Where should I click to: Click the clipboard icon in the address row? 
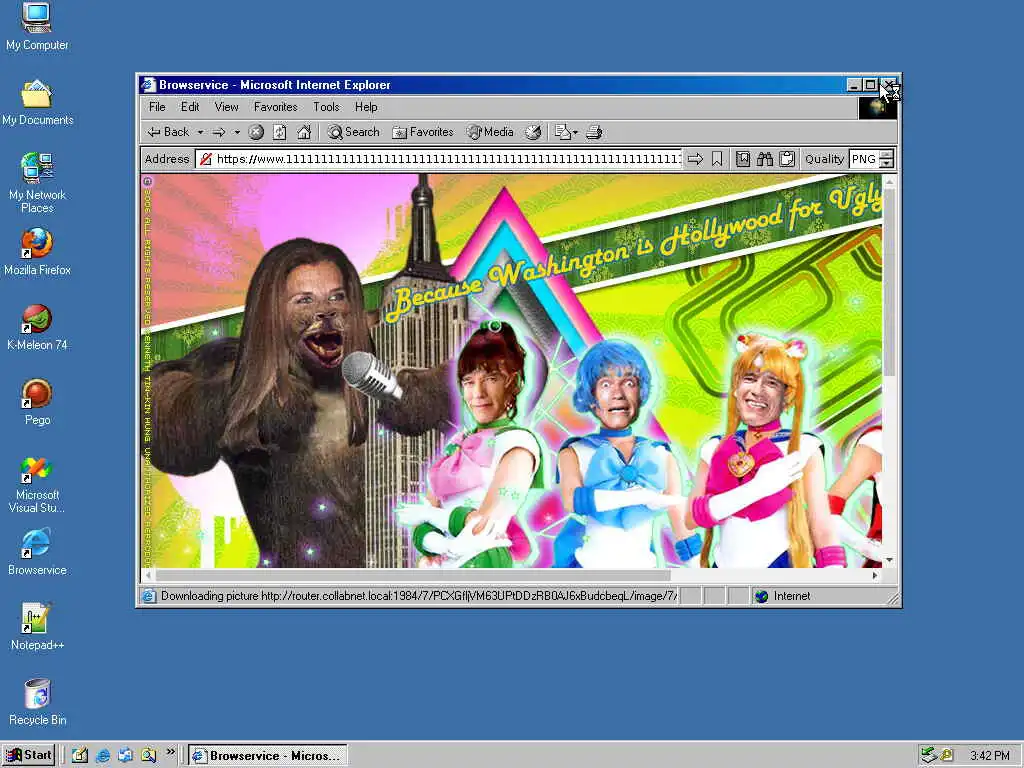click(787, 159)
